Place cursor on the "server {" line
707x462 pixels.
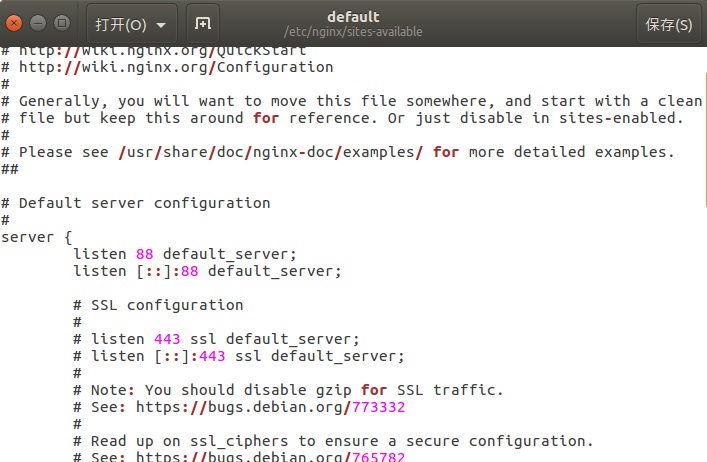[x=37, y=237]
